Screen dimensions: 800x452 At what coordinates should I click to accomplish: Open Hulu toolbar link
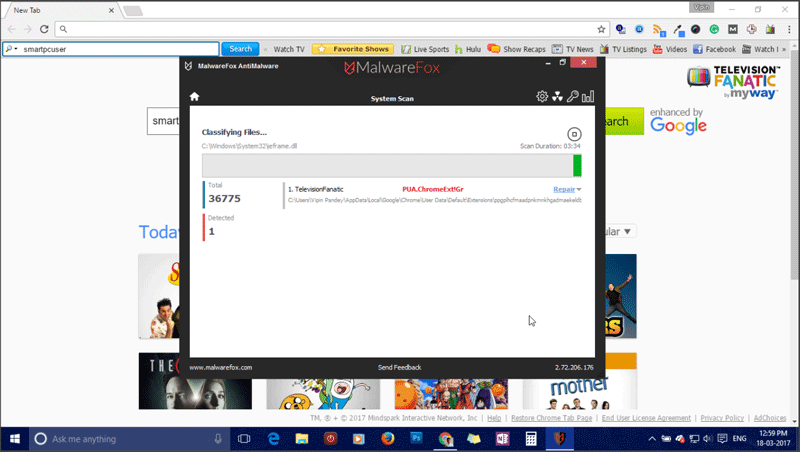[468, 49]
